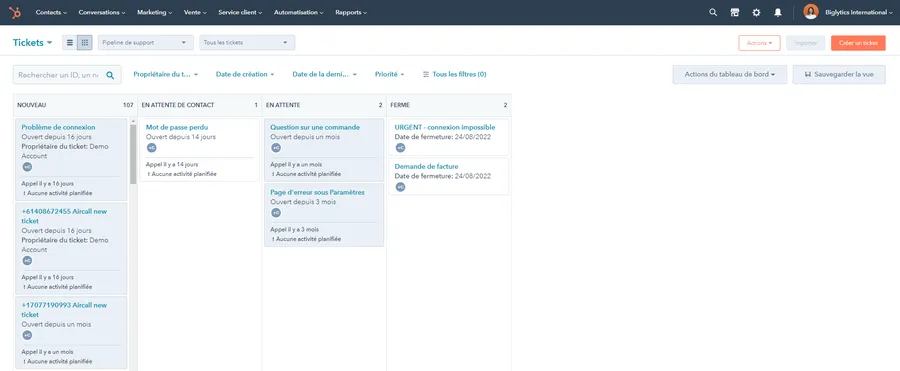The width and height of the screenshot is (900, 371).
Task: Click 'Appel il y a 3 mois' text
Action: (295, 229)
